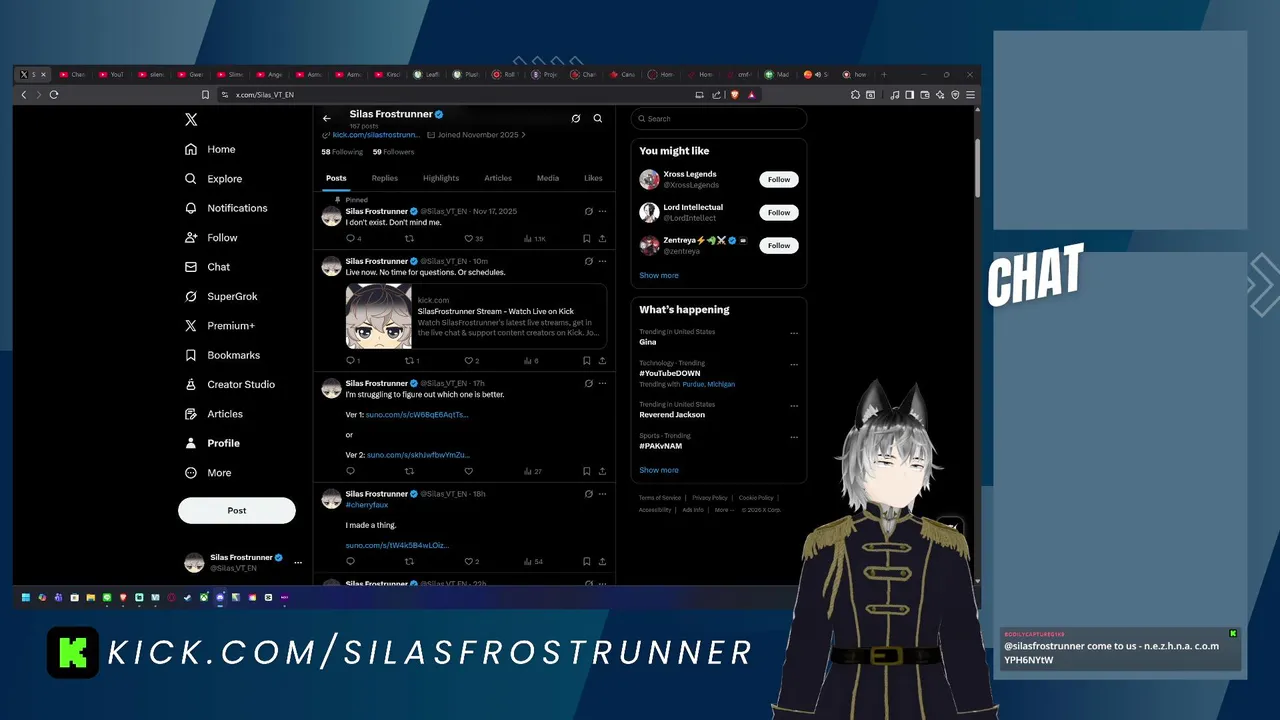Open more options on 'Live now' post
The image size is (1280, 720).
point(602,261)
